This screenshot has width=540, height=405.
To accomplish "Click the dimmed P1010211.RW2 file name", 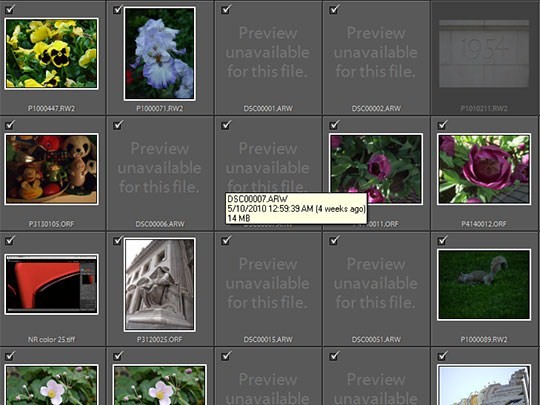I will pos(484,108).
